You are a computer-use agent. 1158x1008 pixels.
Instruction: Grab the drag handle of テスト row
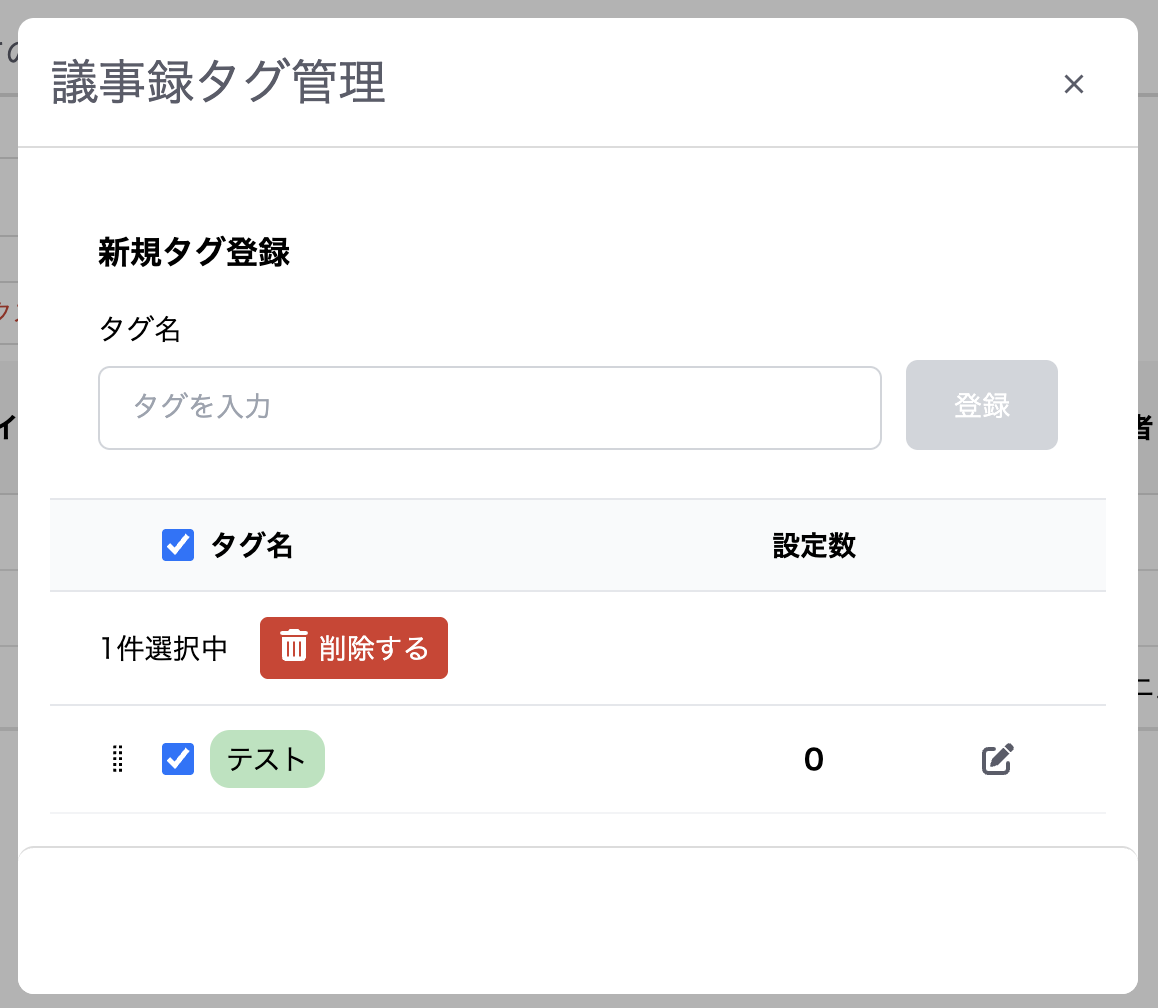coord(117,760)
